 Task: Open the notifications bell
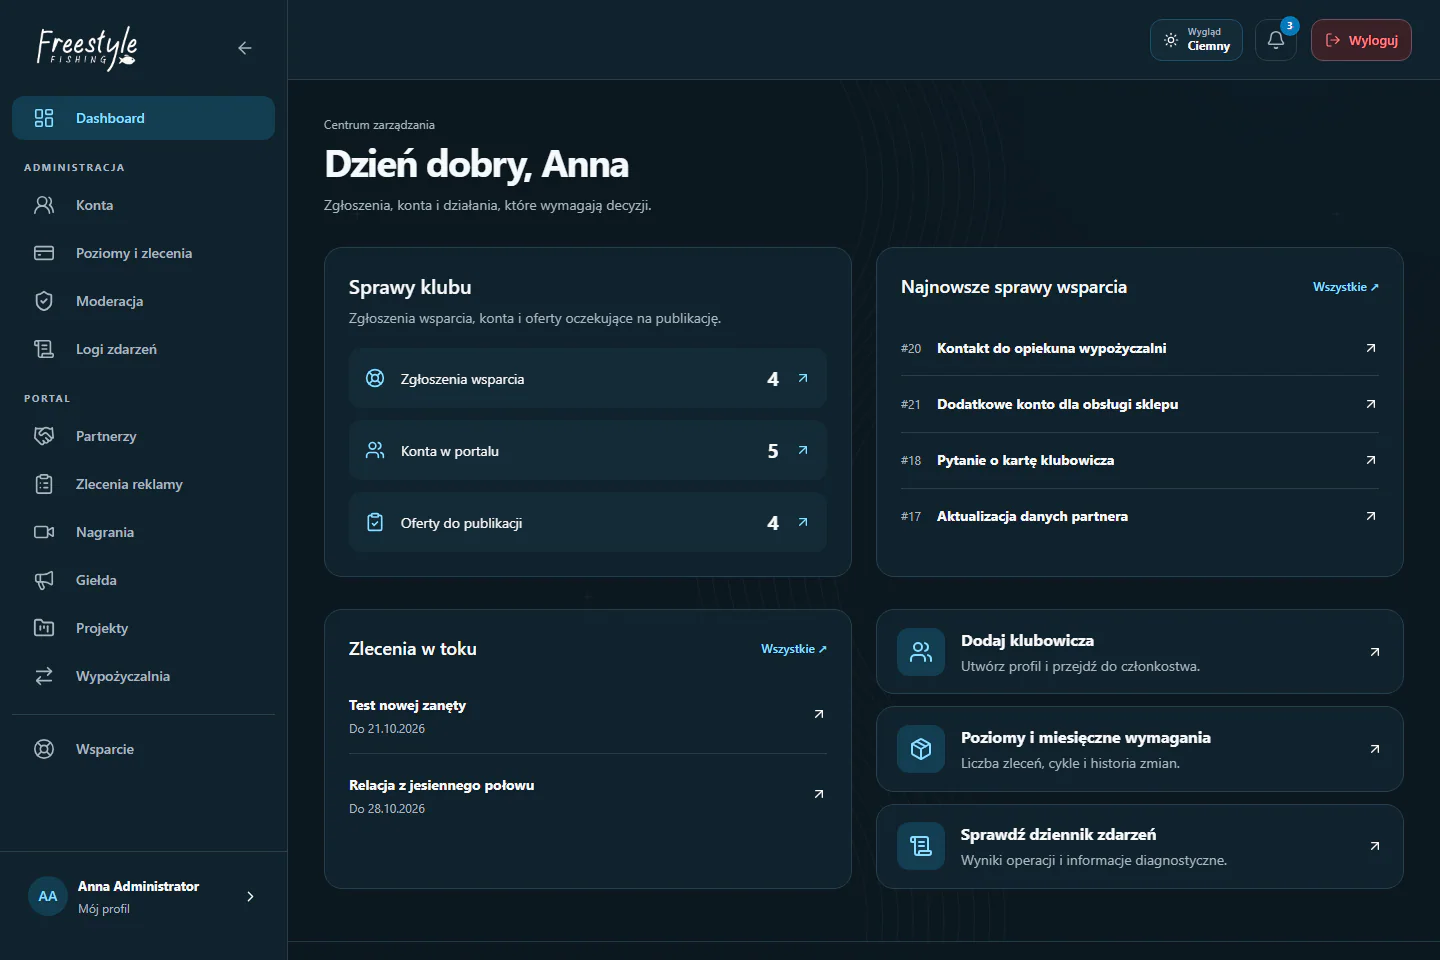tap(1276, 40)
